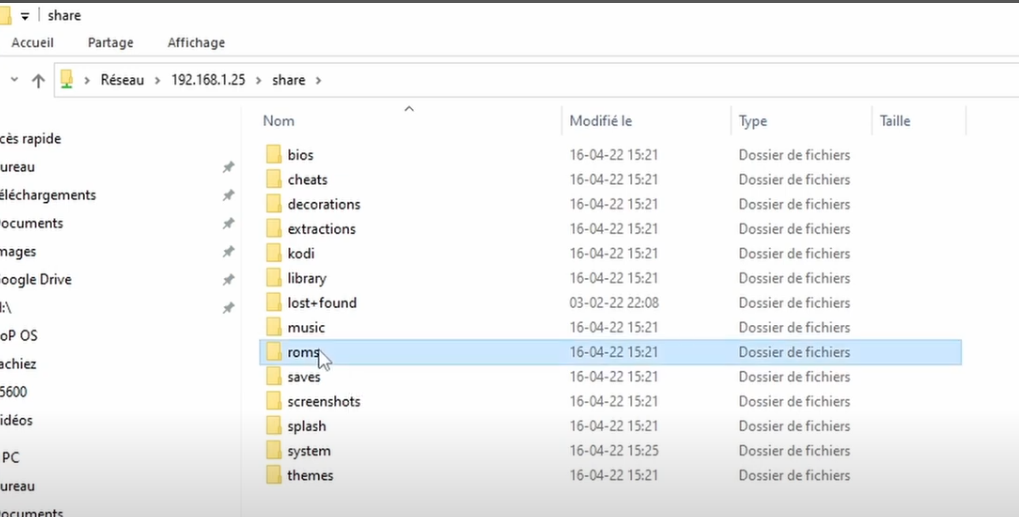Screen dimensions: 1019x517
Task: Select the cheats folder icon
Action: (x=274, y=180)
